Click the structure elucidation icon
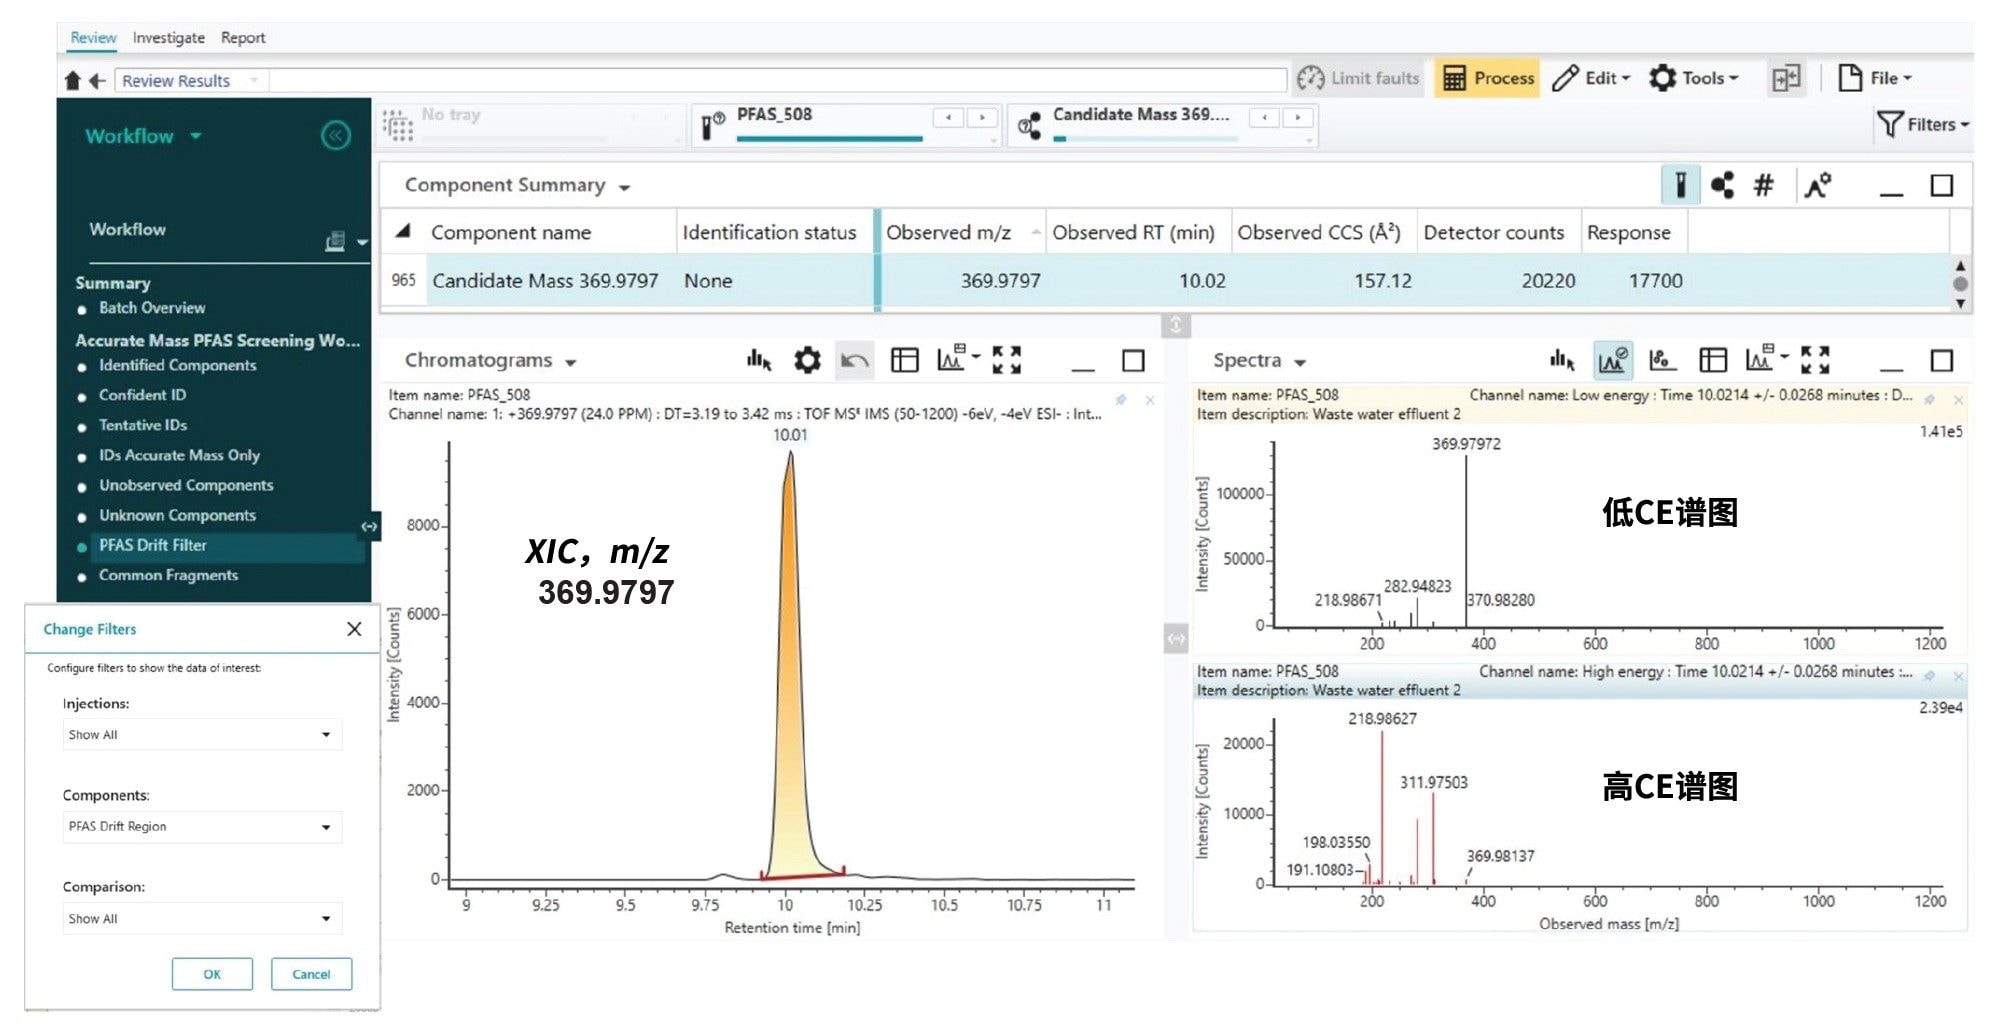 [x=1817, y=185]
